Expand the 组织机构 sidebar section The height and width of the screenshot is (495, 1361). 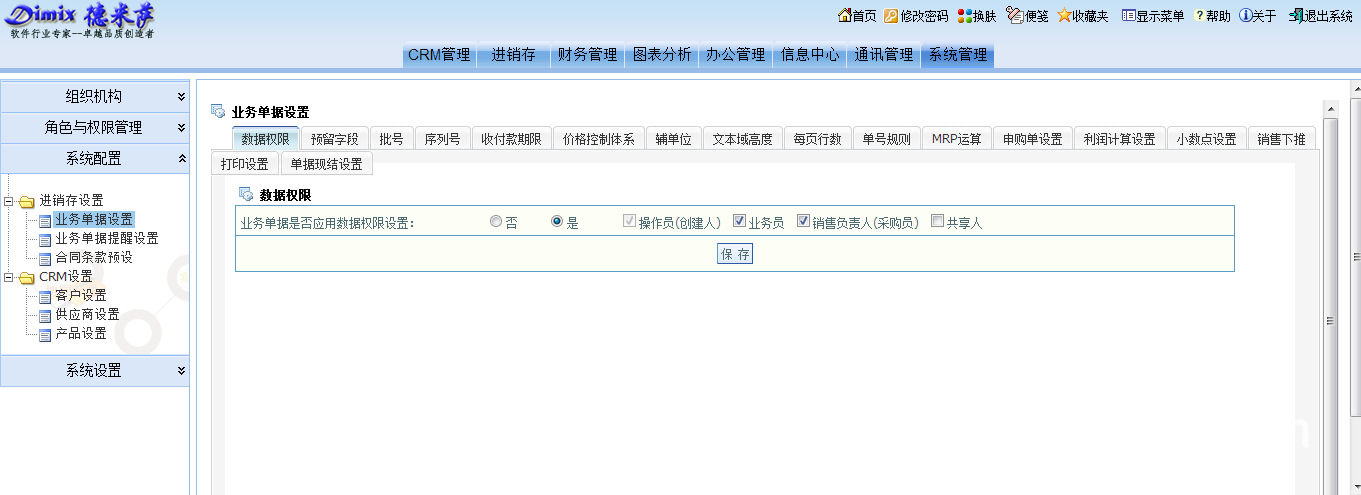click(95, 97)
